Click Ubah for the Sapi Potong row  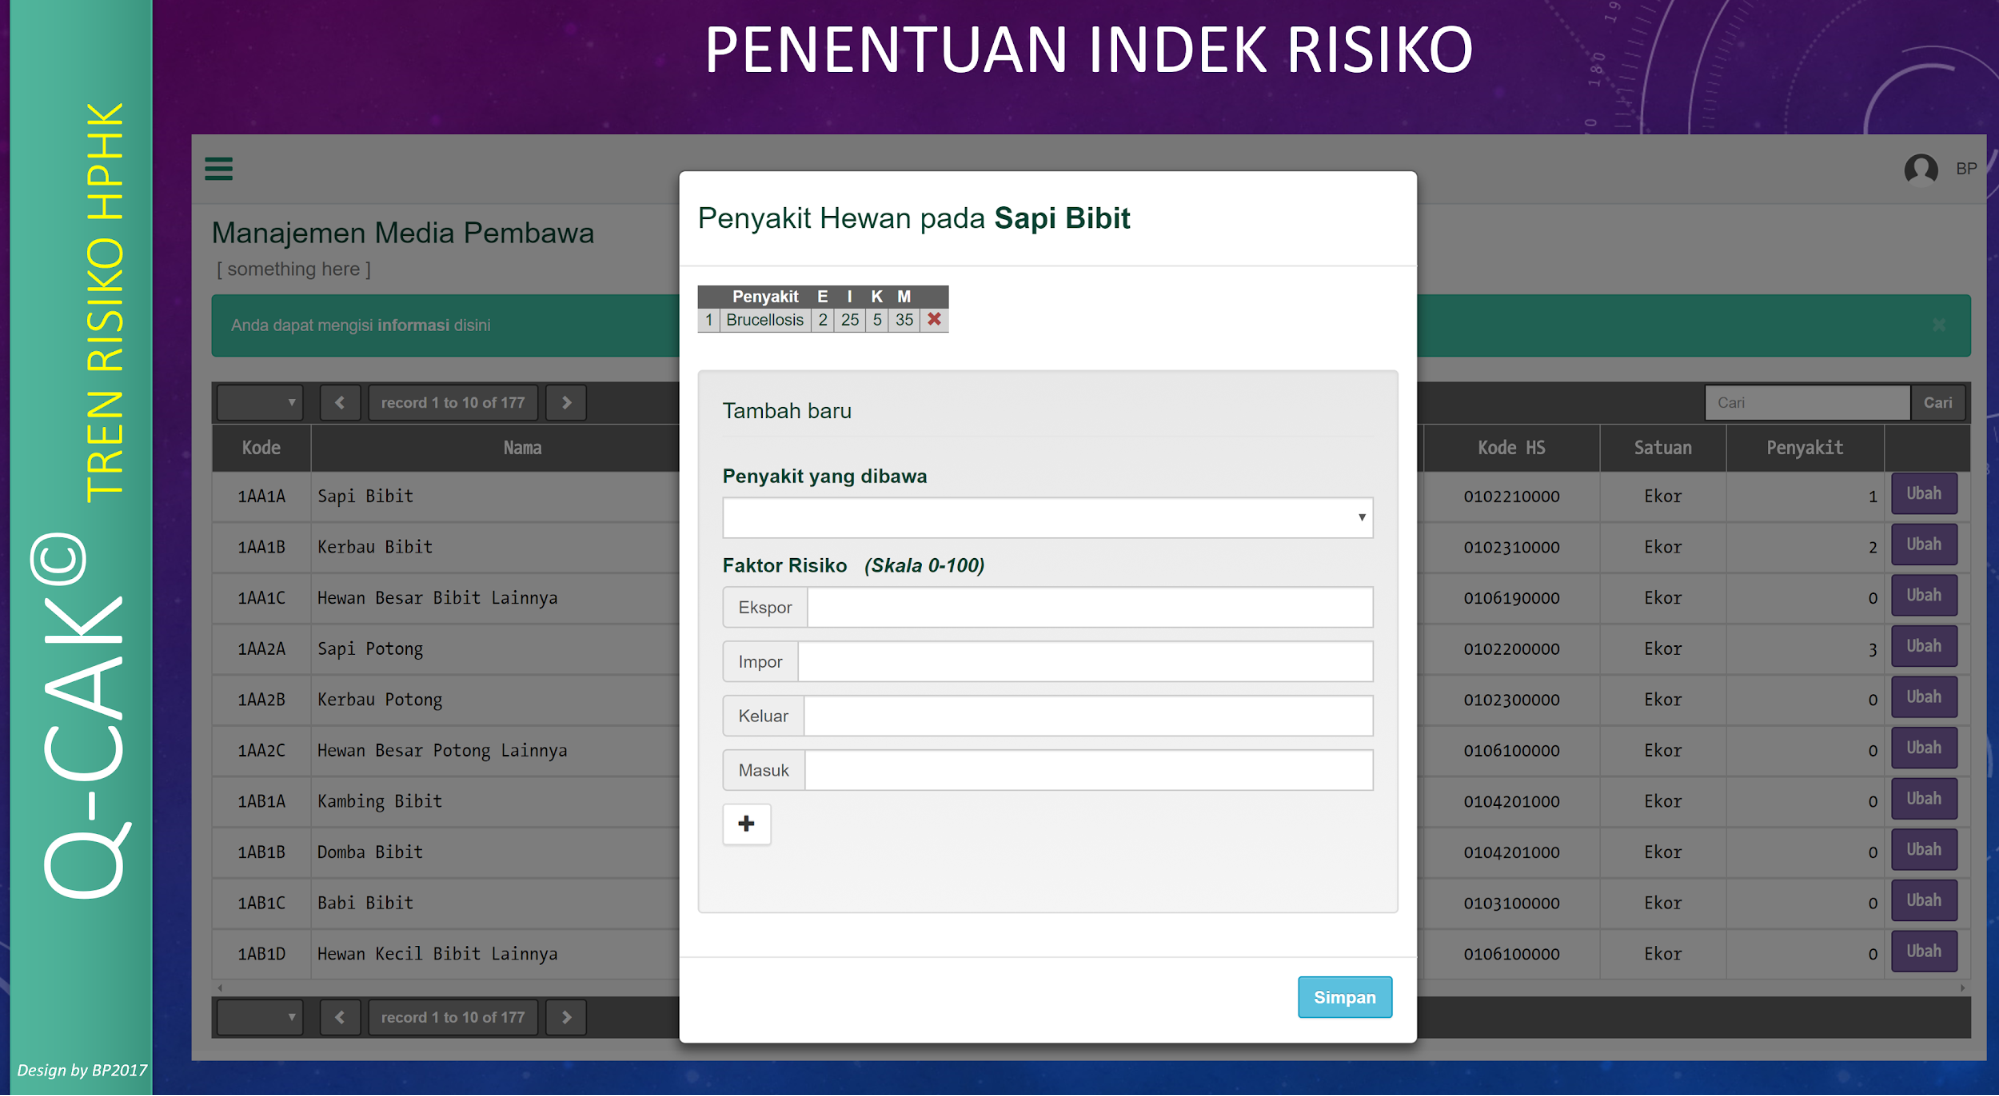(1923, 647)
